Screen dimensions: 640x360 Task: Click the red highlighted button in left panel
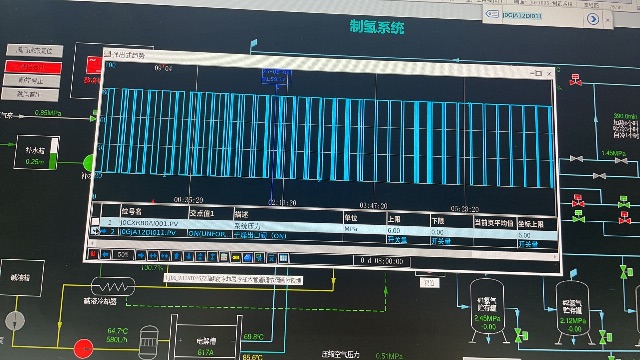click(x=33, y=67)
